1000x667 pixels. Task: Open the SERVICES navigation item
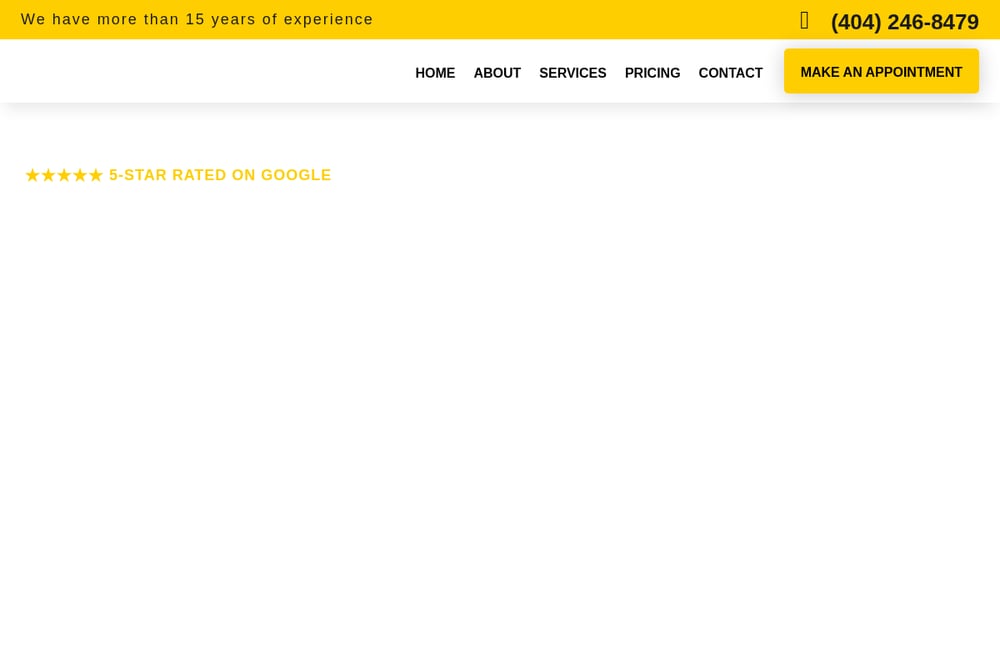[573, 73]
